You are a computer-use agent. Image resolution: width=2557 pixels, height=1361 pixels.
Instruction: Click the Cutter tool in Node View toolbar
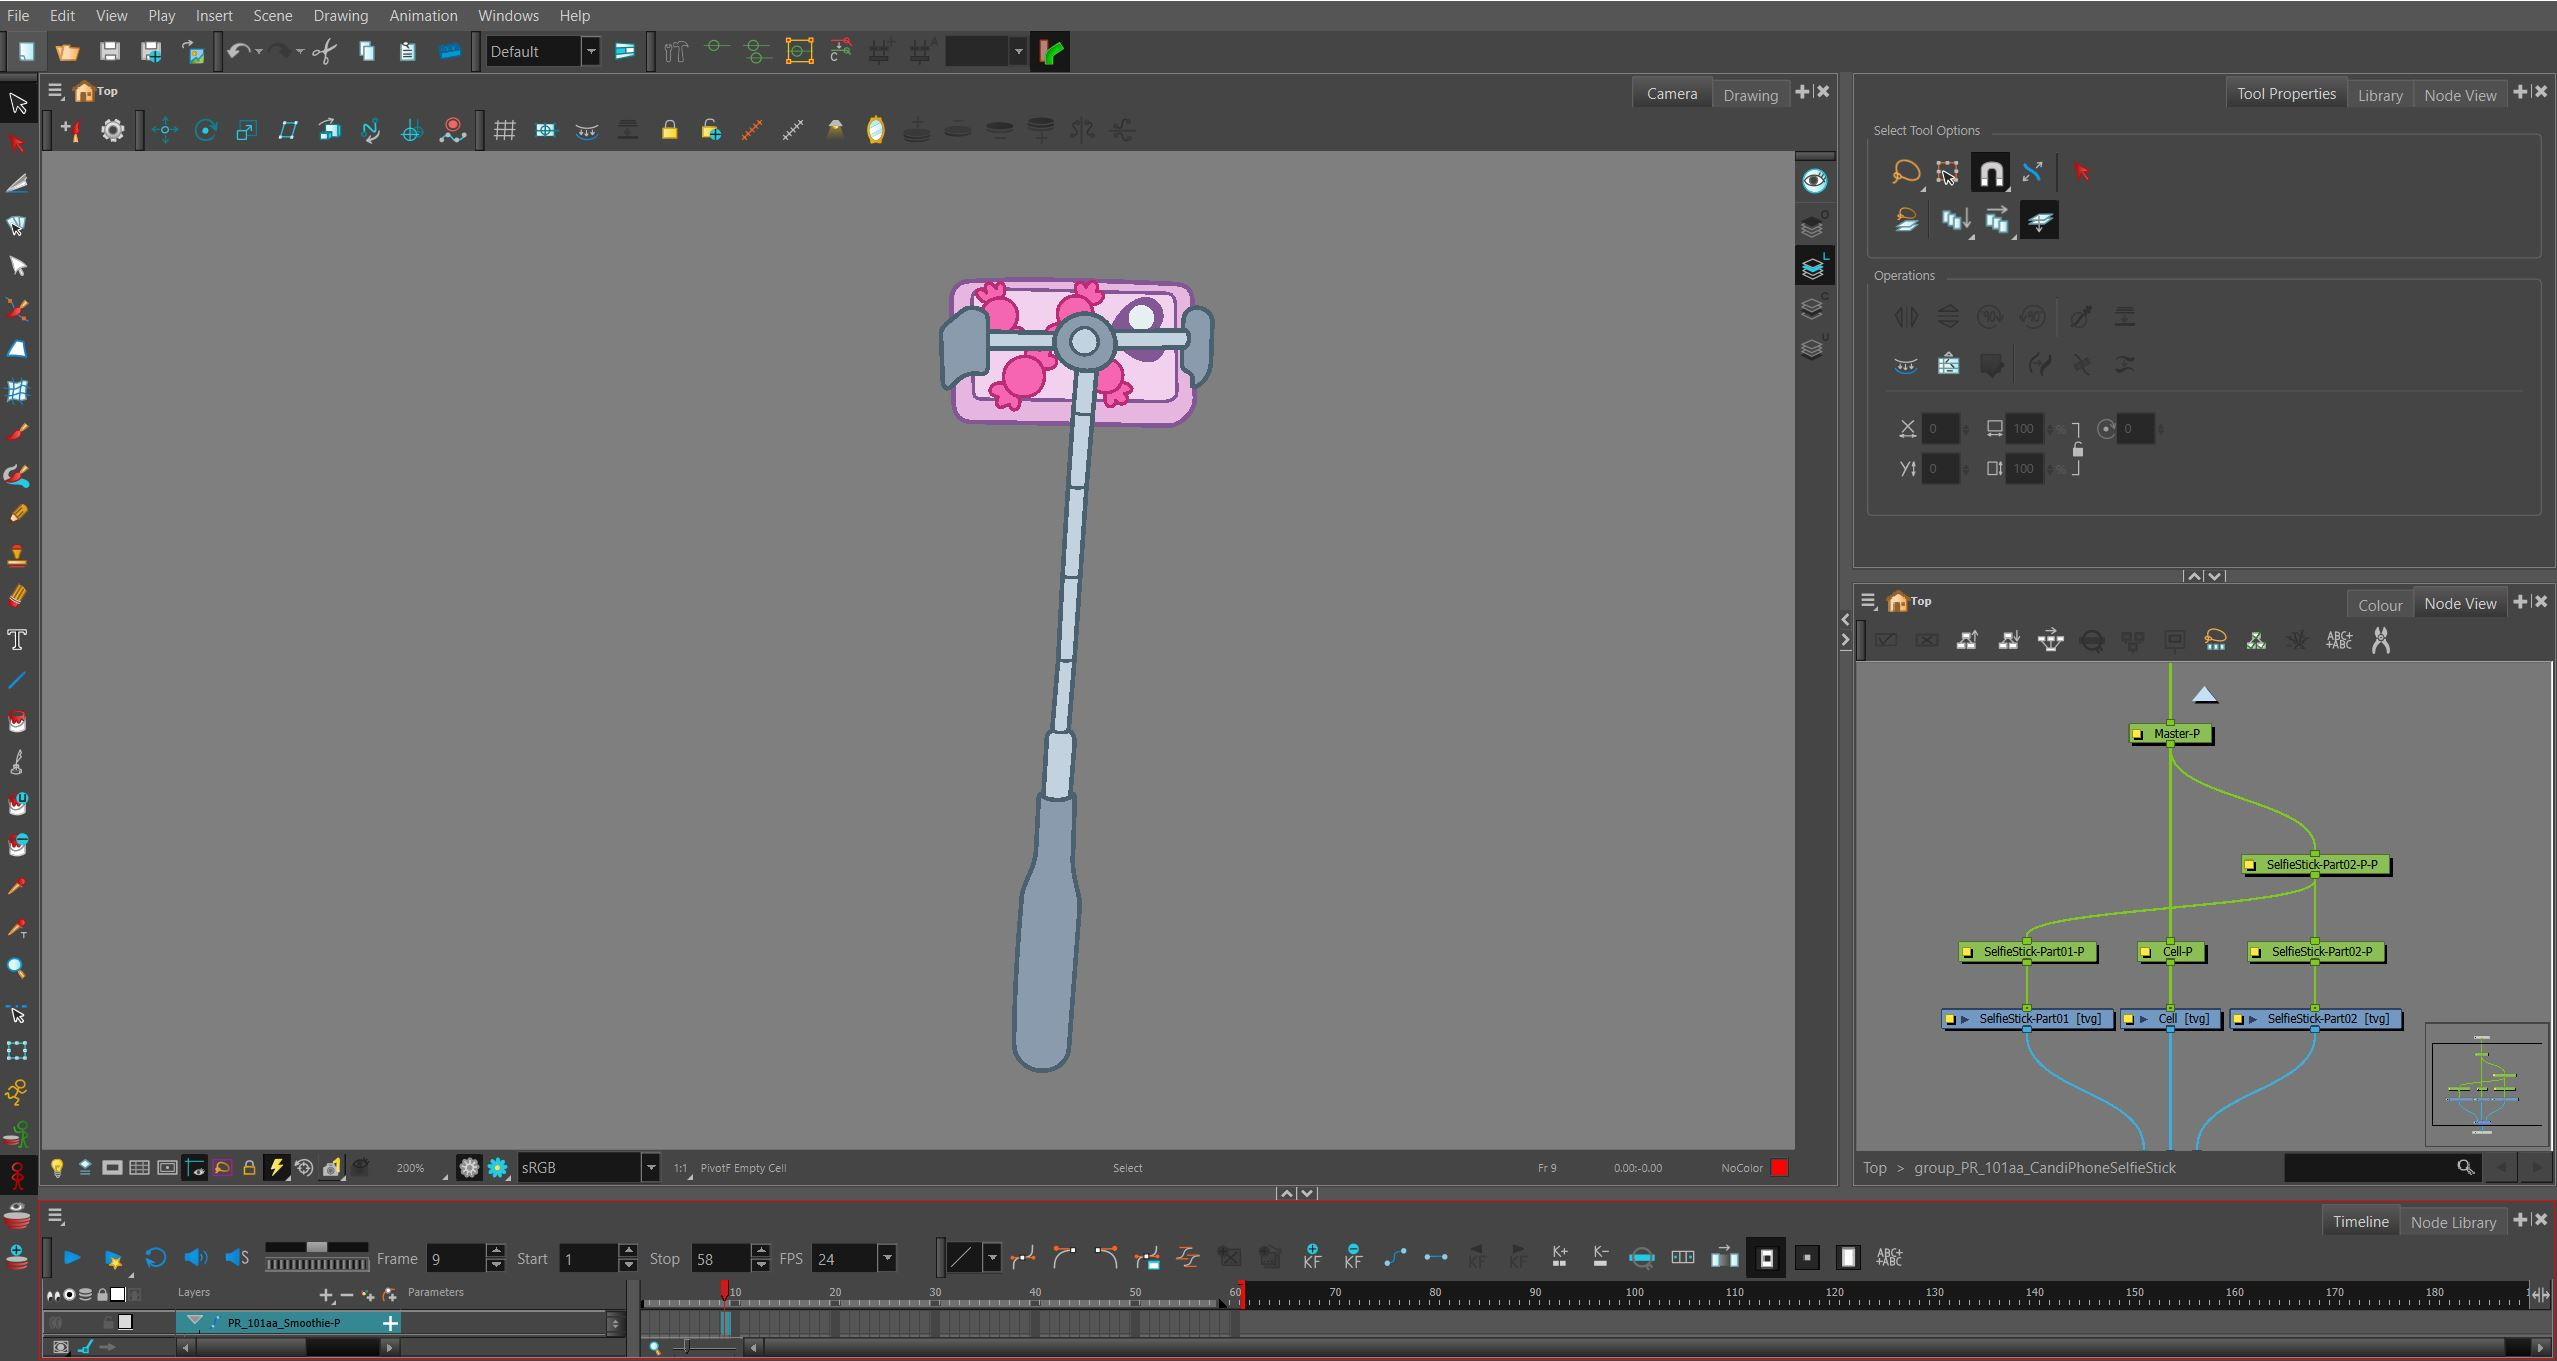2381,640
